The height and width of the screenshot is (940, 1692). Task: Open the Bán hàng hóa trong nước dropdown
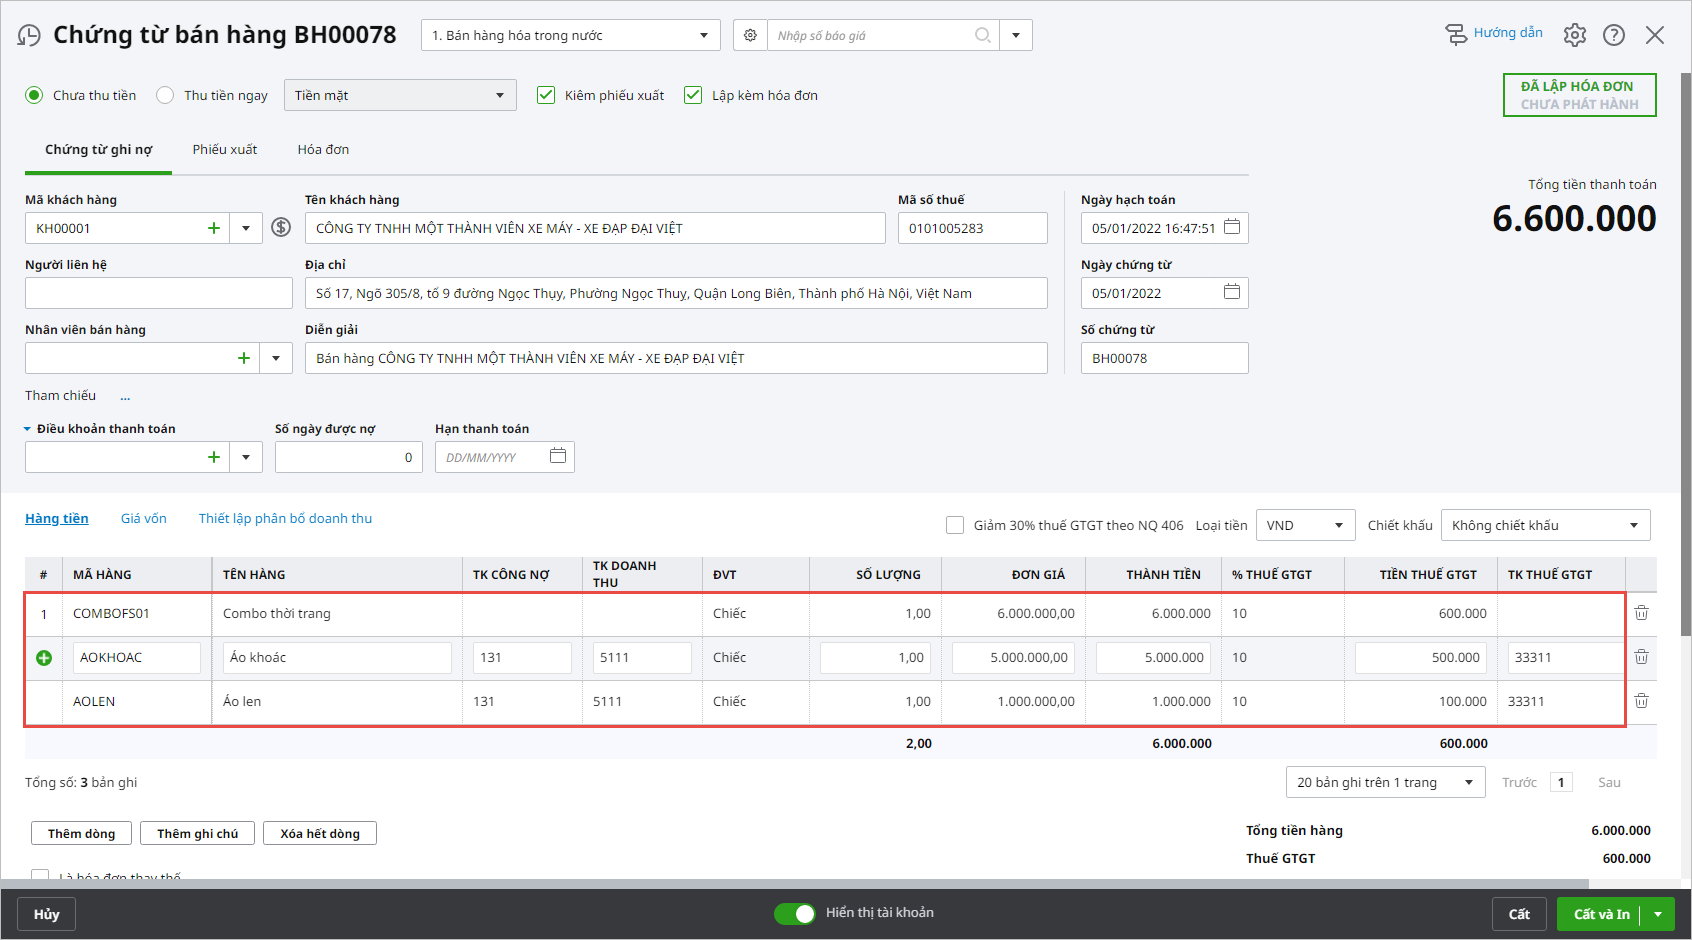click(570, 35)
